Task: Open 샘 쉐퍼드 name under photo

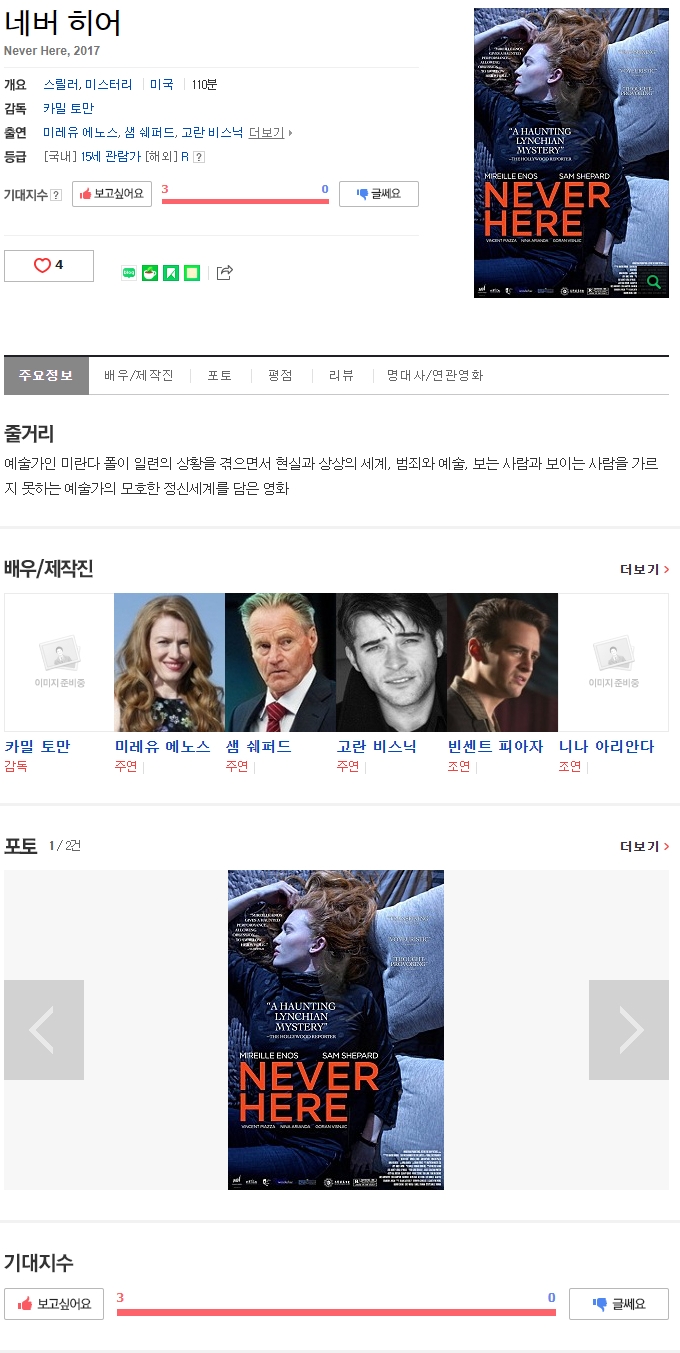Action: (258, 747)
